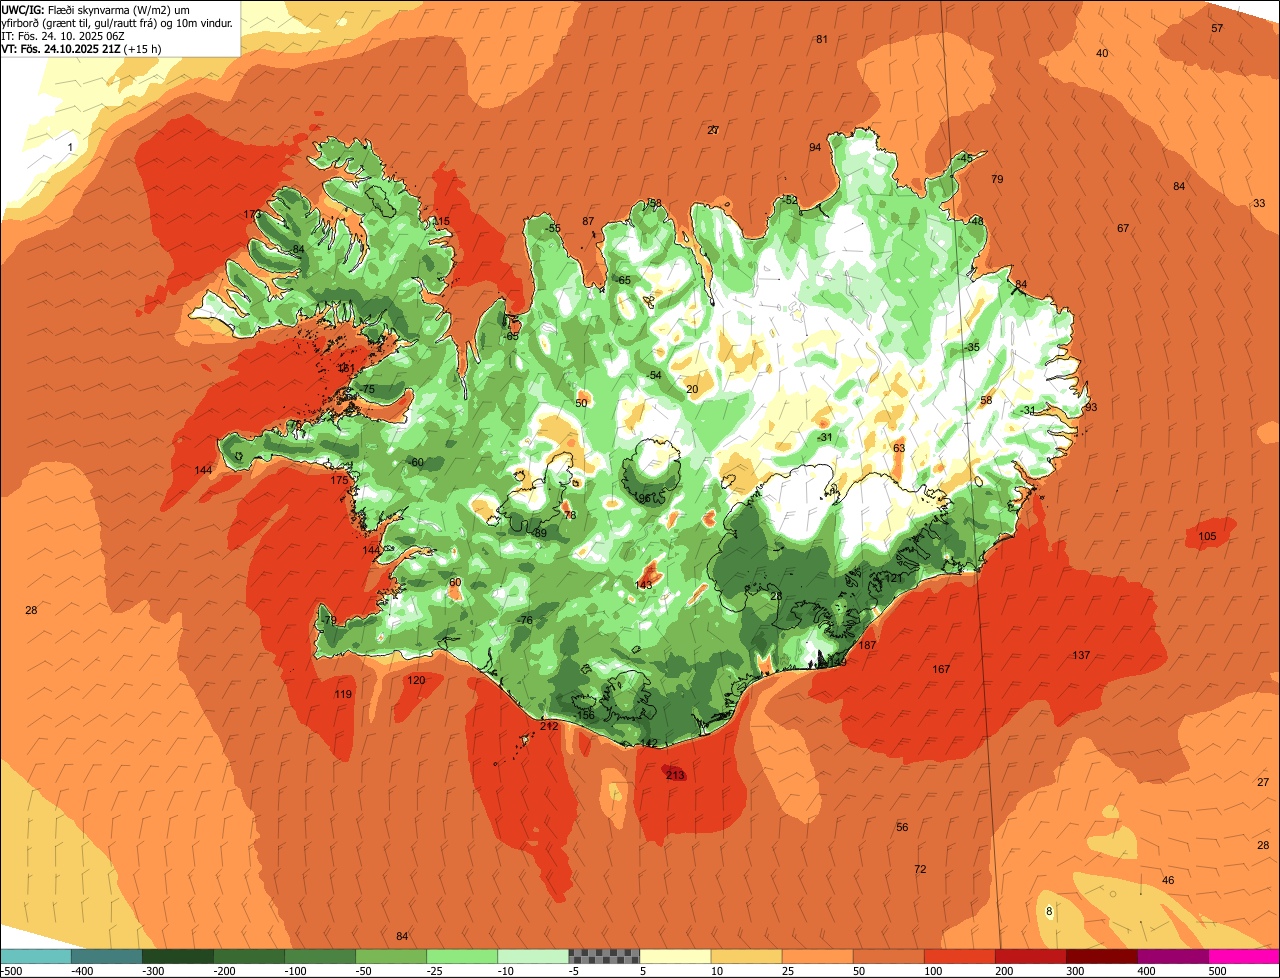Viewport: 1280px width, 978px height.
Task: Click the value 72 over the southern sea
Action: click(920, 869)
